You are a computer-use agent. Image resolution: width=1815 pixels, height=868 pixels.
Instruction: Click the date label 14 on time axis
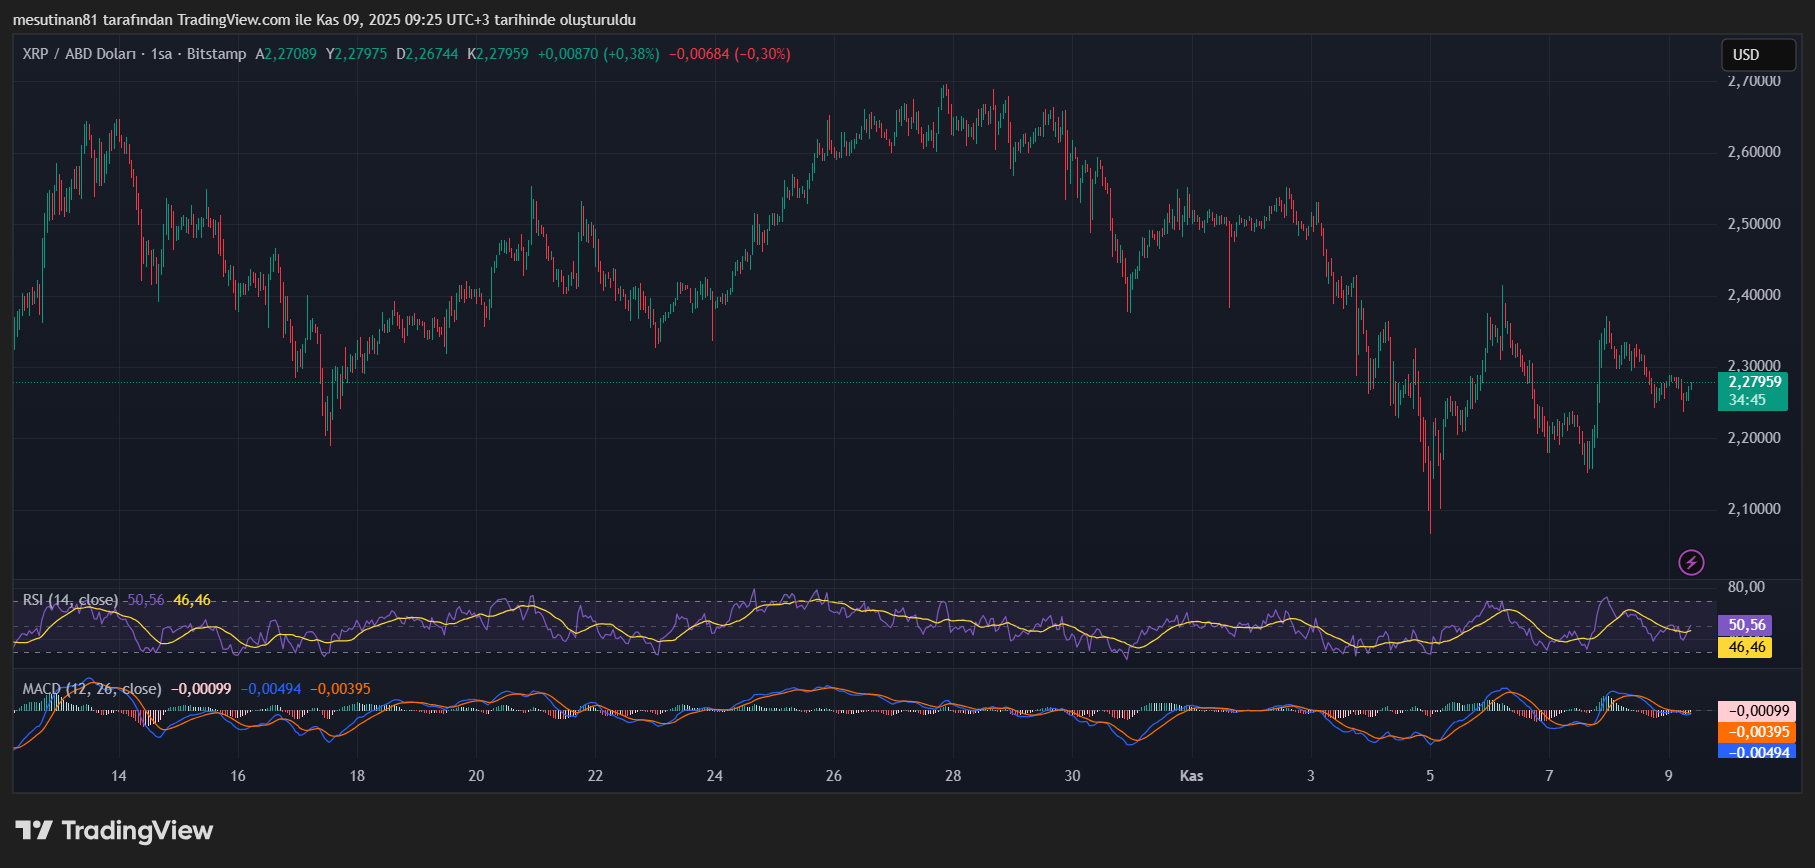(x=119, y=776)
